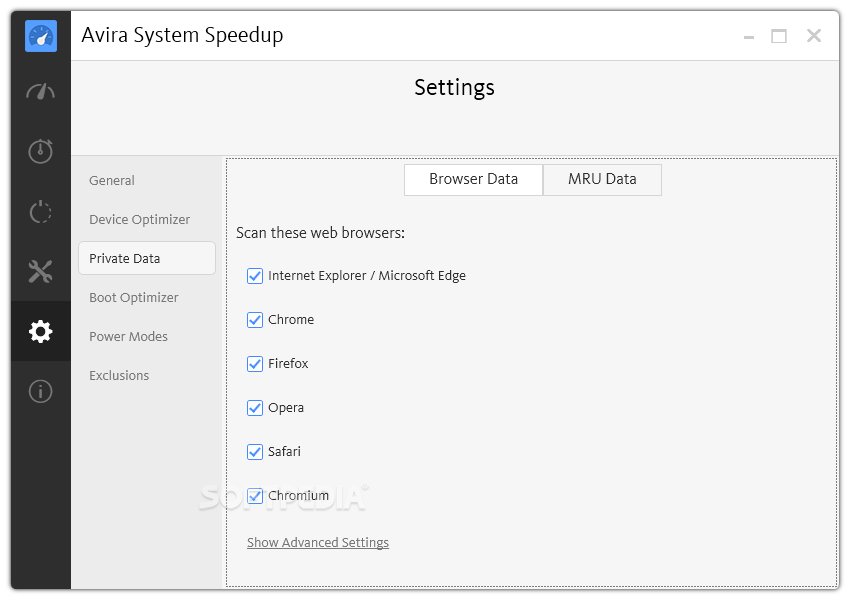Select the Private Data settings section
Screen dimensions: 850x600
pyautogui.click(x=147, y=259)
